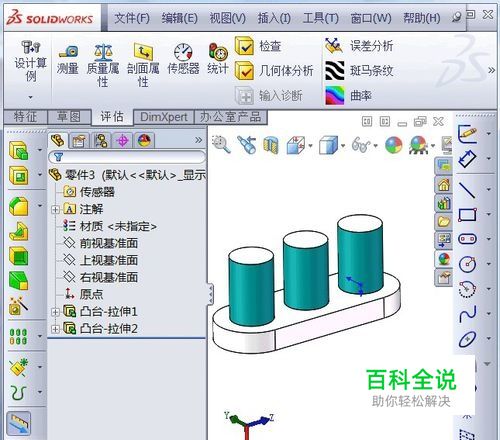The height and width of the screenshot is (440, 500).
Task: Open the 编辑(E) menu
Action: tap(180, 18)
